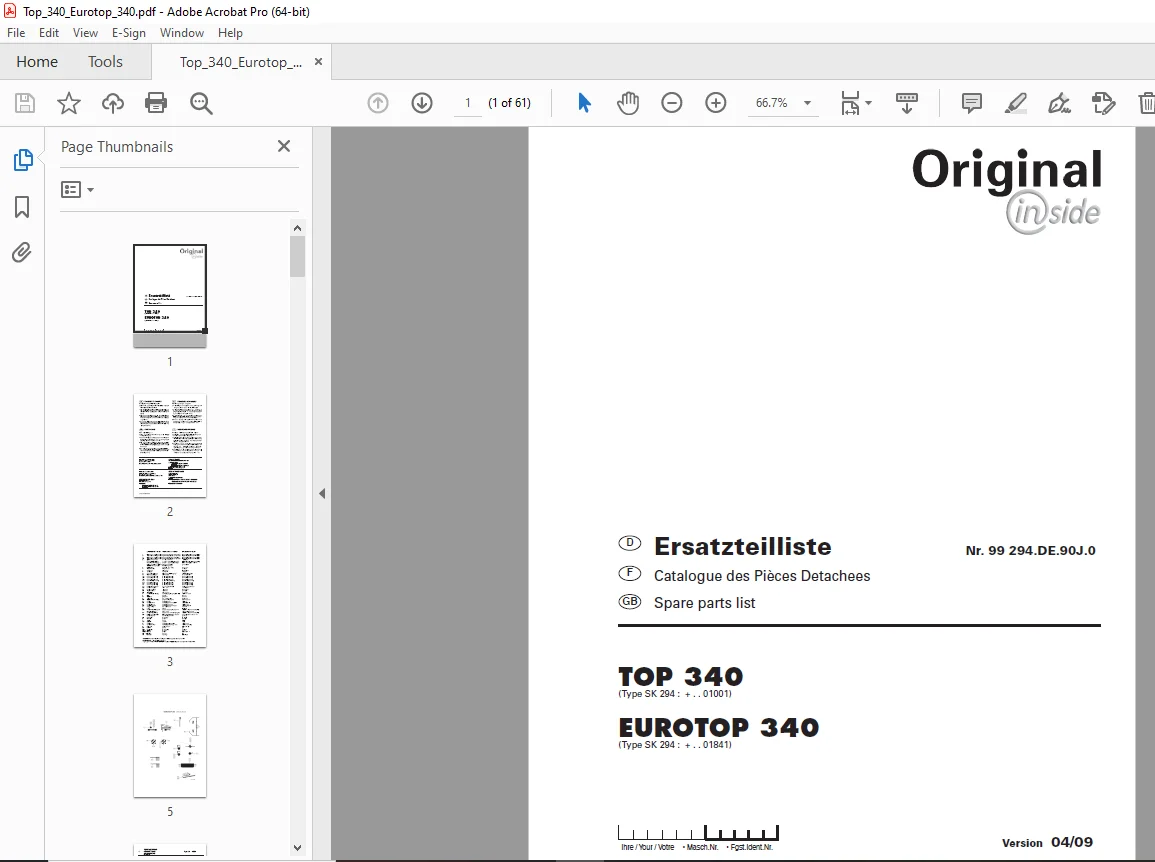Switch to the Tools tab
The height and width of the screenshot is (862, 1155).
click(105, 62)
